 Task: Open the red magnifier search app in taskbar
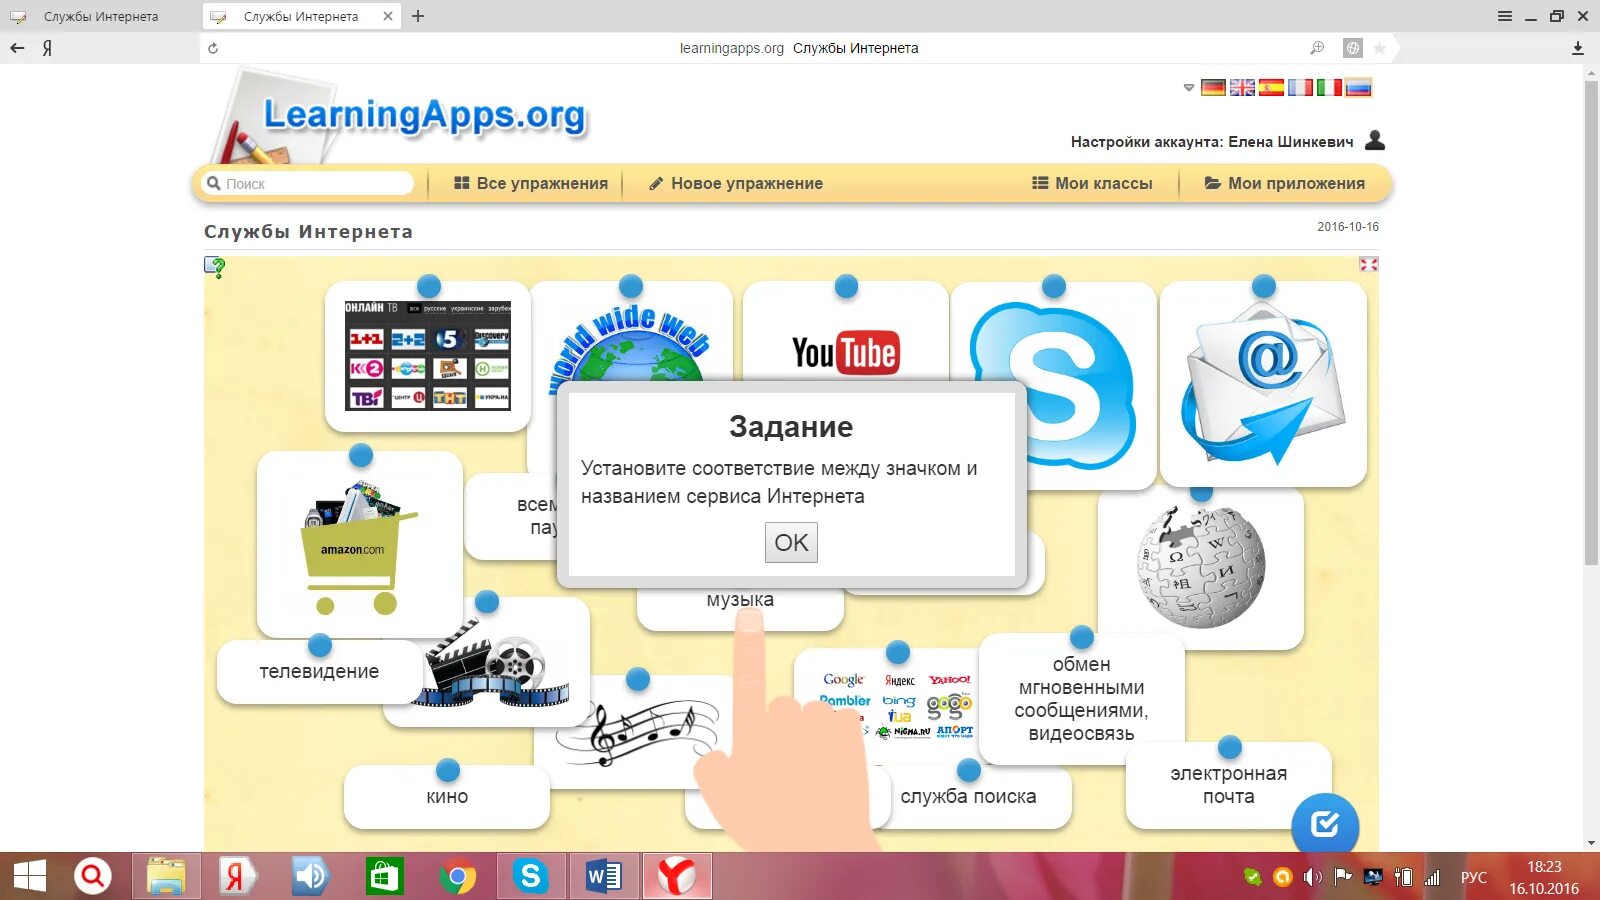tap(93, 876)
